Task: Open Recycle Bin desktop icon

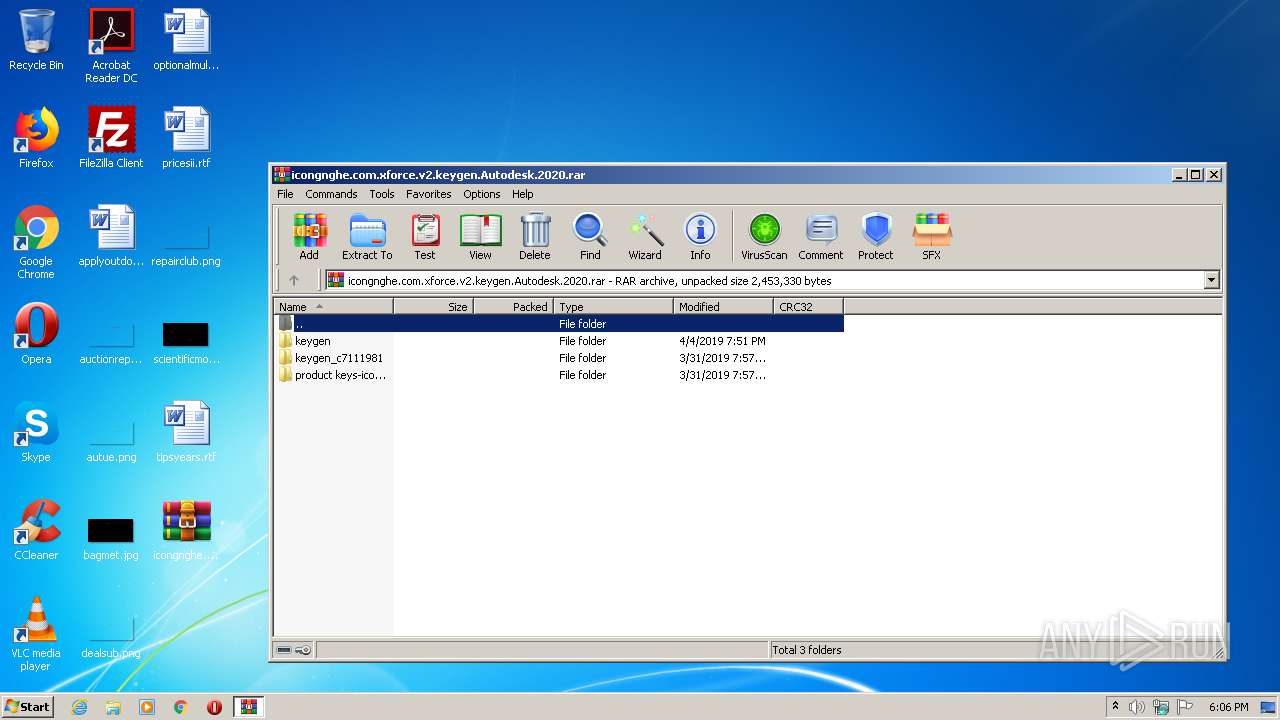Action: [x=36, y=41]
